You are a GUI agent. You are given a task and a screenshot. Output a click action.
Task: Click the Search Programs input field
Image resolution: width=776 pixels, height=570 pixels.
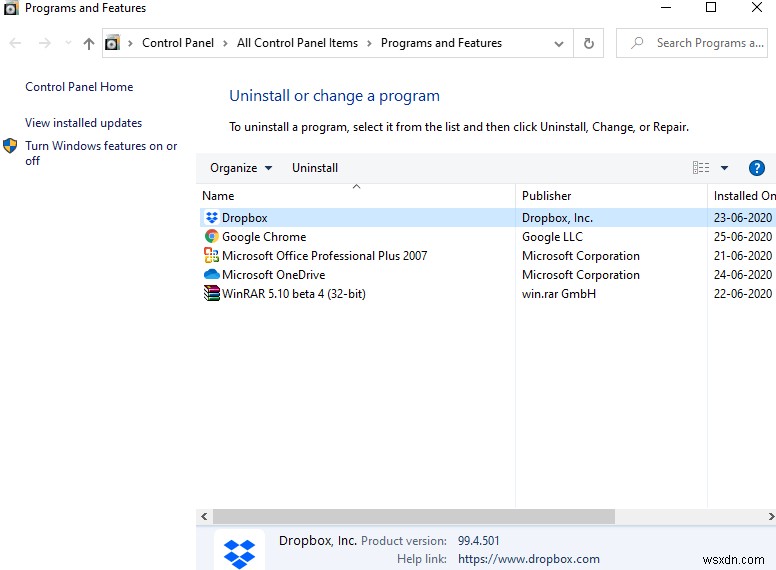(x=692, y=43)
